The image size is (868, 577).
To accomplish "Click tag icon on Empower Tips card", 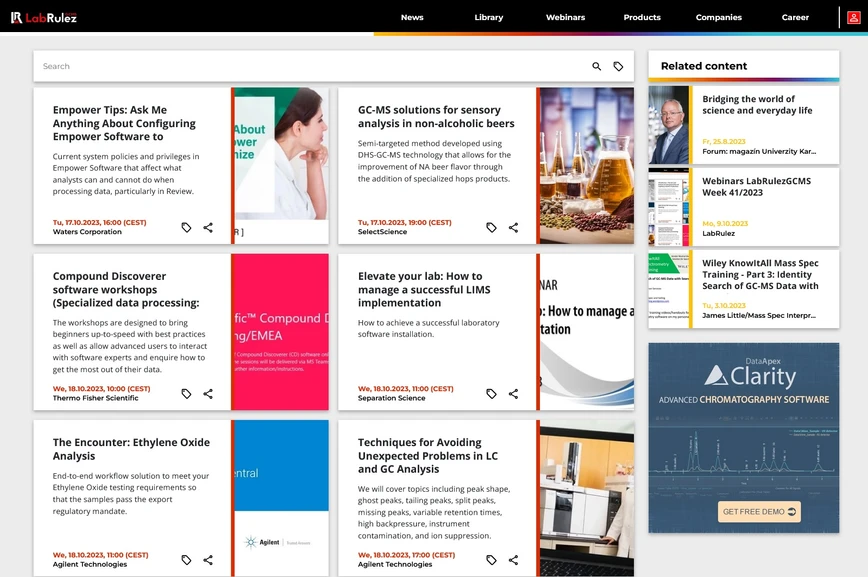I will [187, 228].
